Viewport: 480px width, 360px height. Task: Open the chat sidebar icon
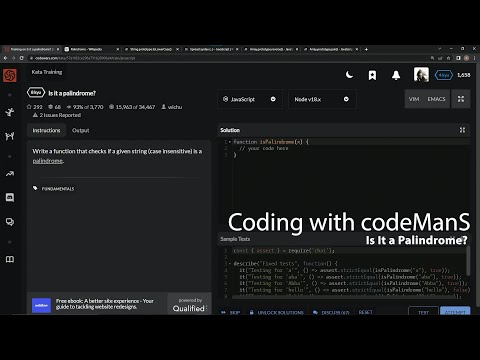[x=10, y=198]
